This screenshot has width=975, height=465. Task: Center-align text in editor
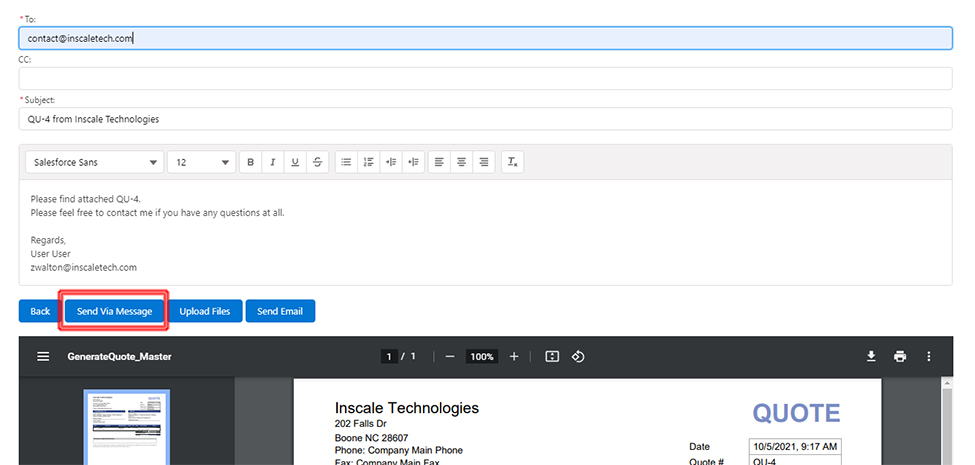pos(461,162)
